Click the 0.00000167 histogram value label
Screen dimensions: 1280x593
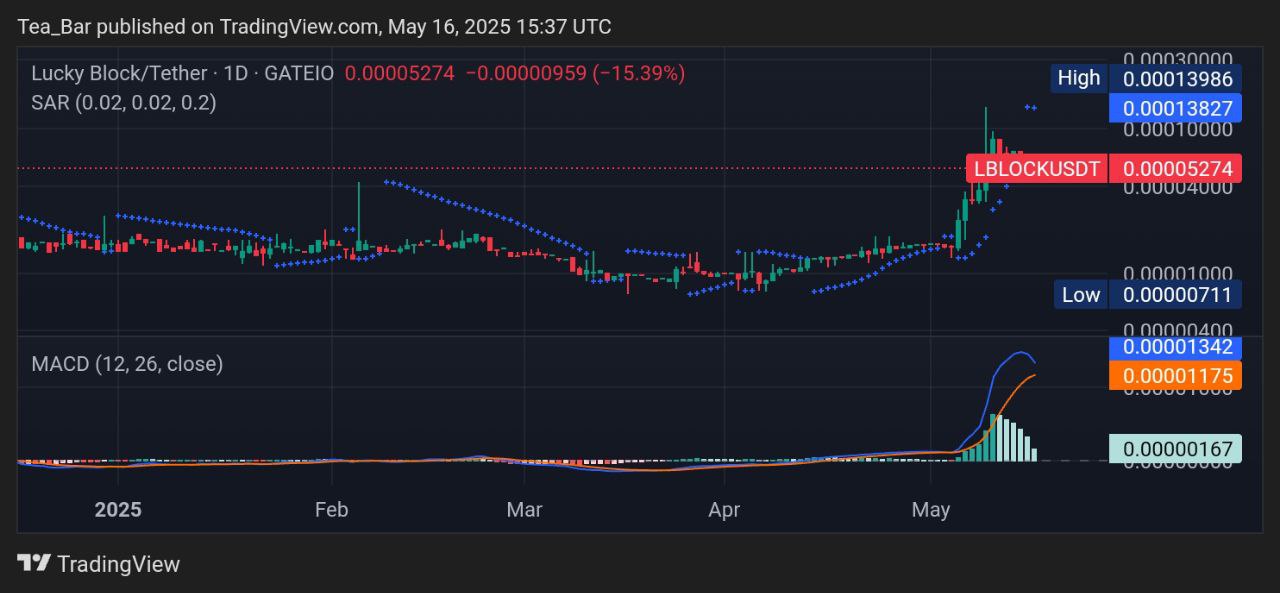tap(1177, 449)
